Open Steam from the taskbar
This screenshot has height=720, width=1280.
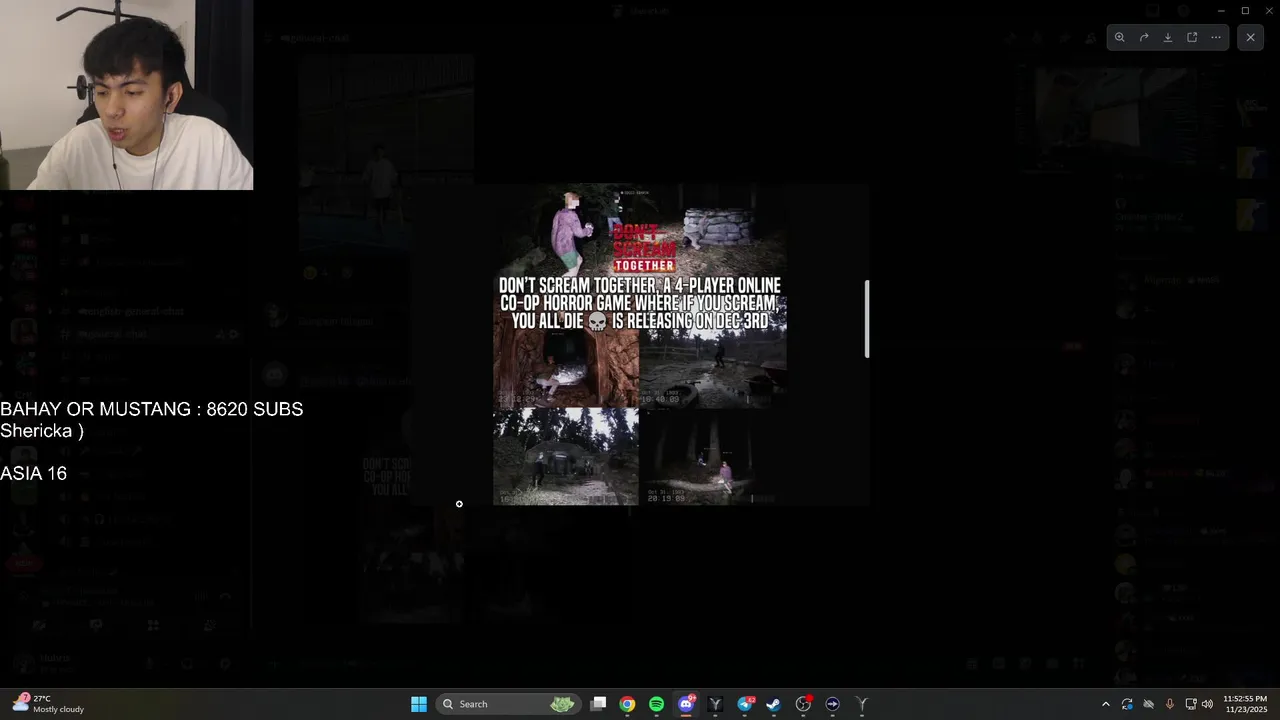[773, 704]
